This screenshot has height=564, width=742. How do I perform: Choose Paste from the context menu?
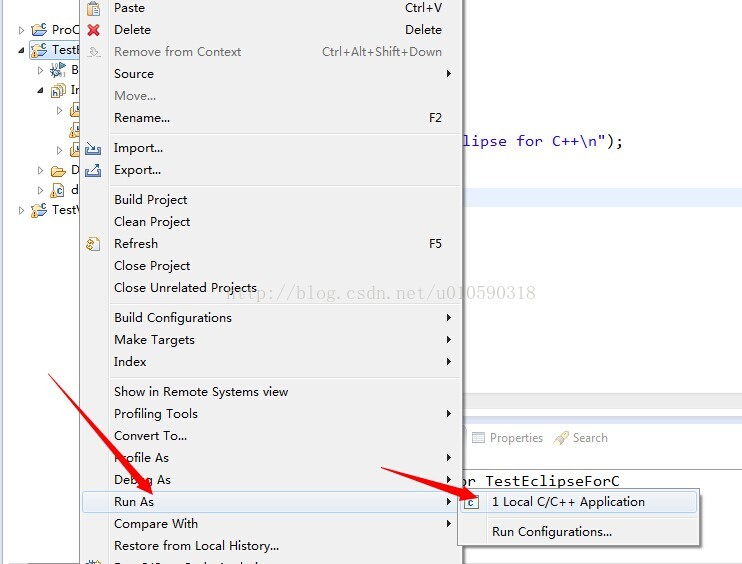(271, 8)
